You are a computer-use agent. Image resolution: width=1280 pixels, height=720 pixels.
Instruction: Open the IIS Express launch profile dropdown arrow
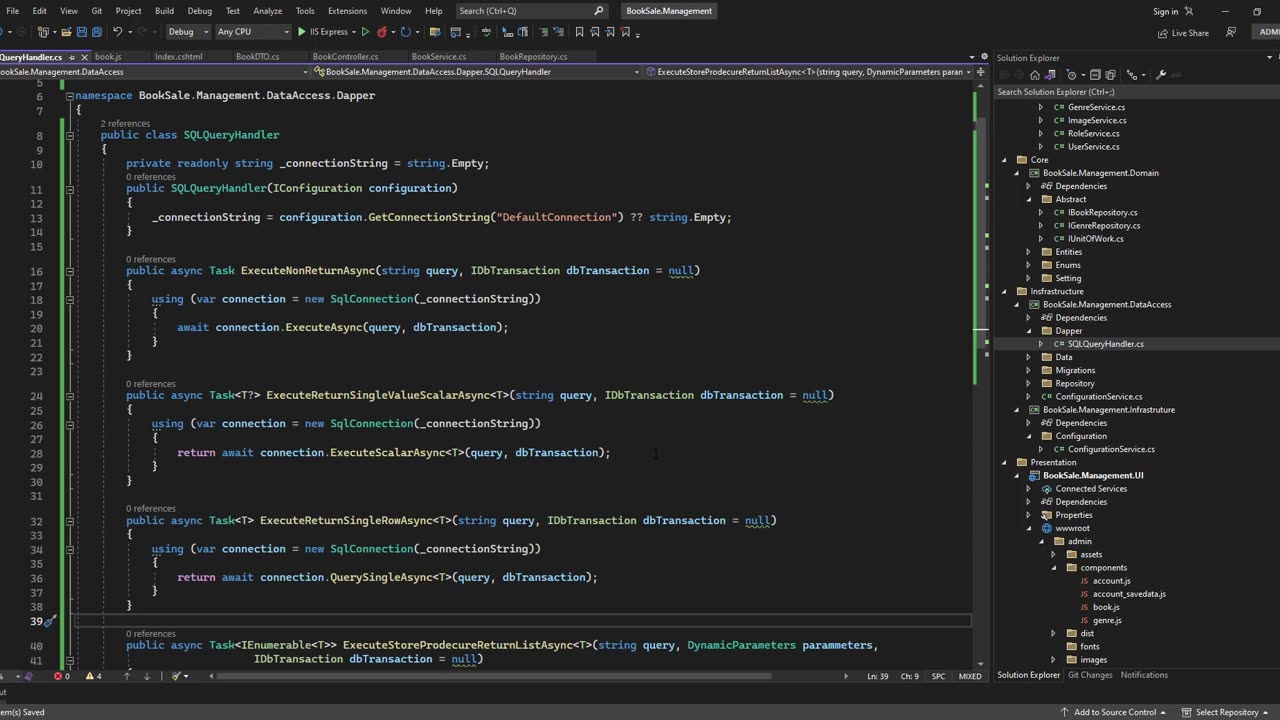(x=355, y=32)
